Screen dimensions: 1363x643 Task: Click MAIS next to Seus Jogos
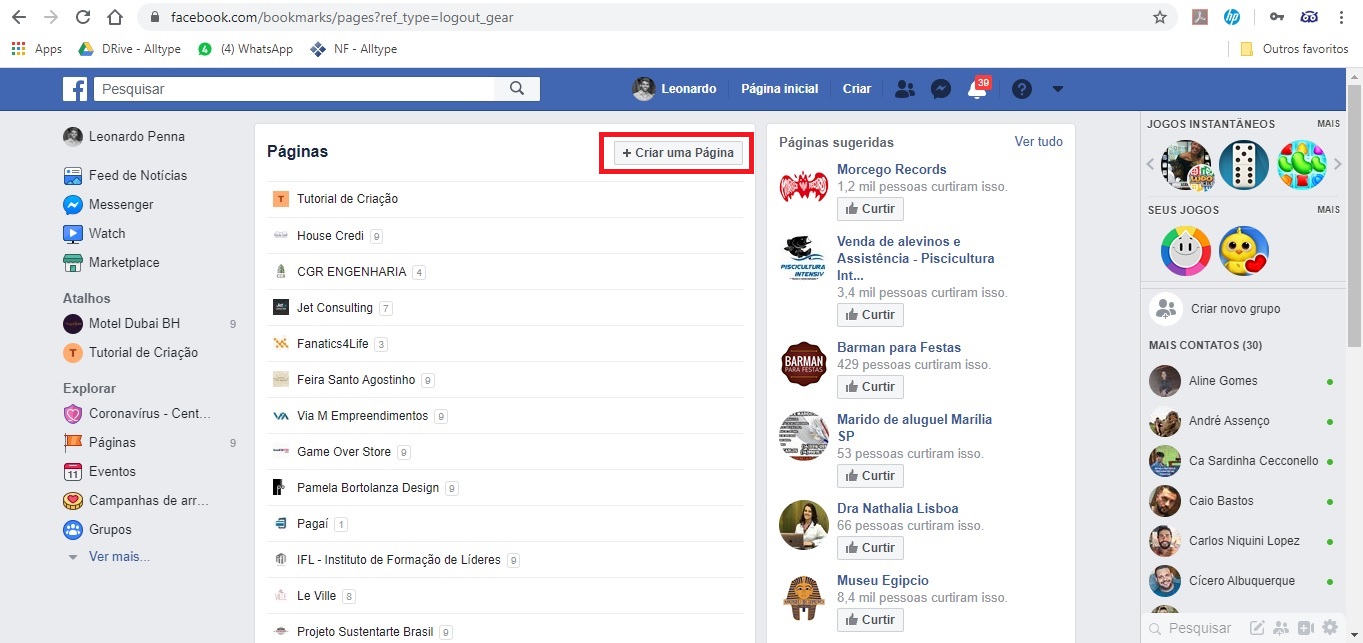(x=1329, y=210)
